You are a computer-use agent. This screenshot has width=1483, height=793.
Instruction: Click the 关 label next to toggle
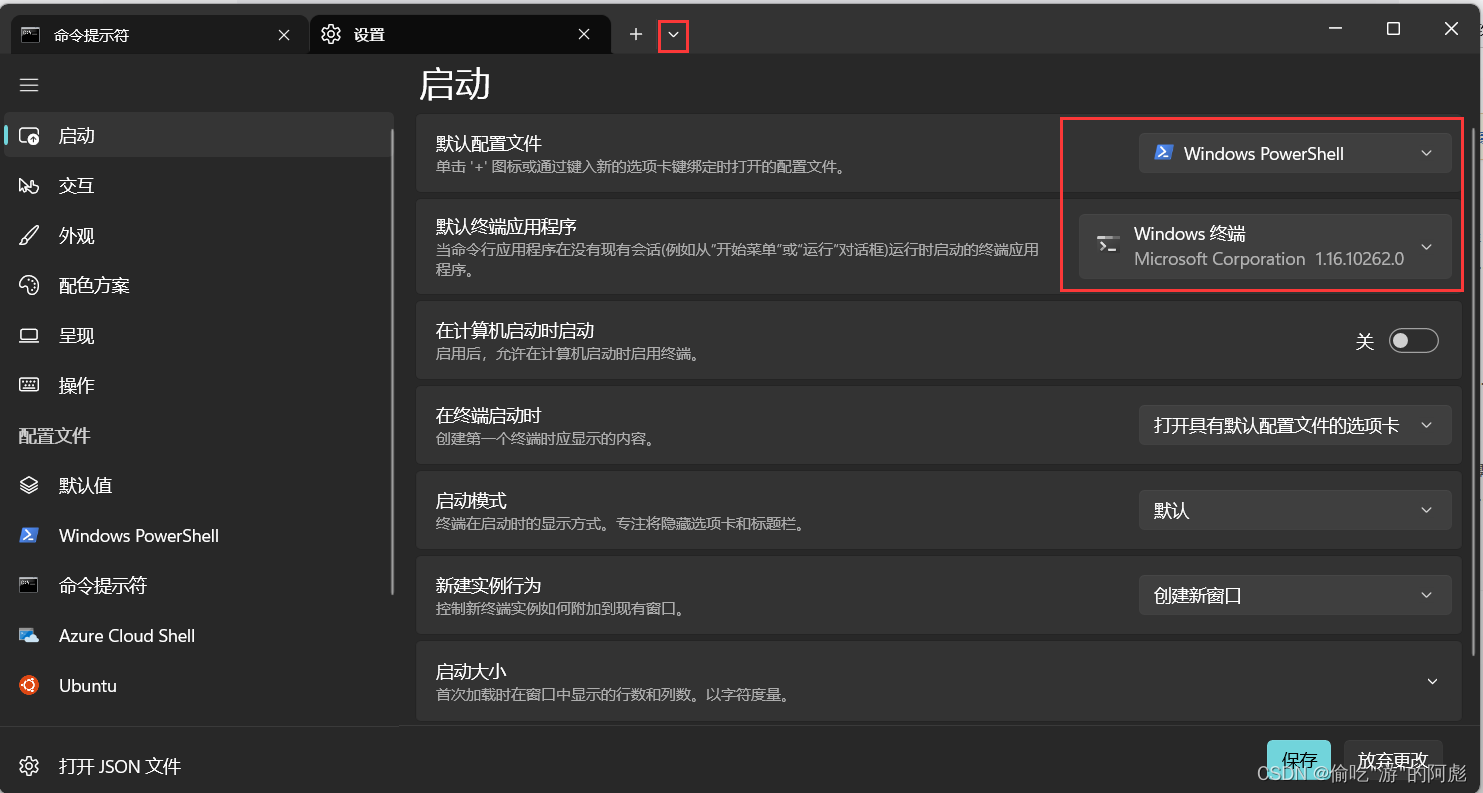click(x=1365, y=341)
